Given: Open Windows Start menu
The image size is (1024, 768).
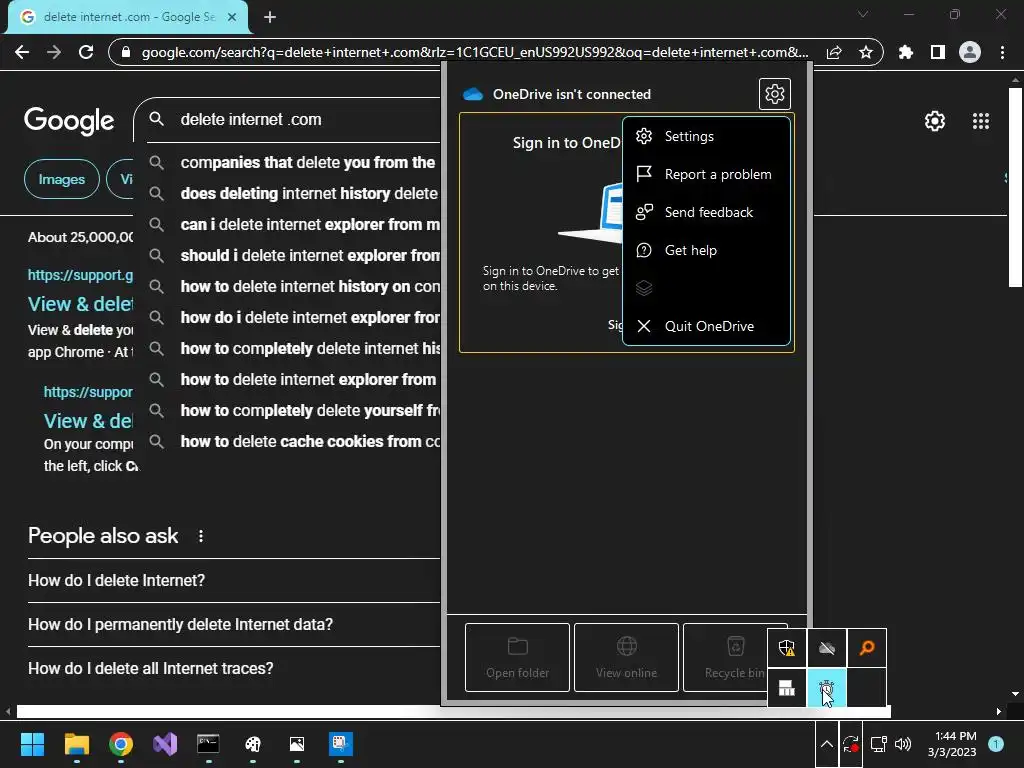Looking at the screenshot, I should click(x=32, y=744).
